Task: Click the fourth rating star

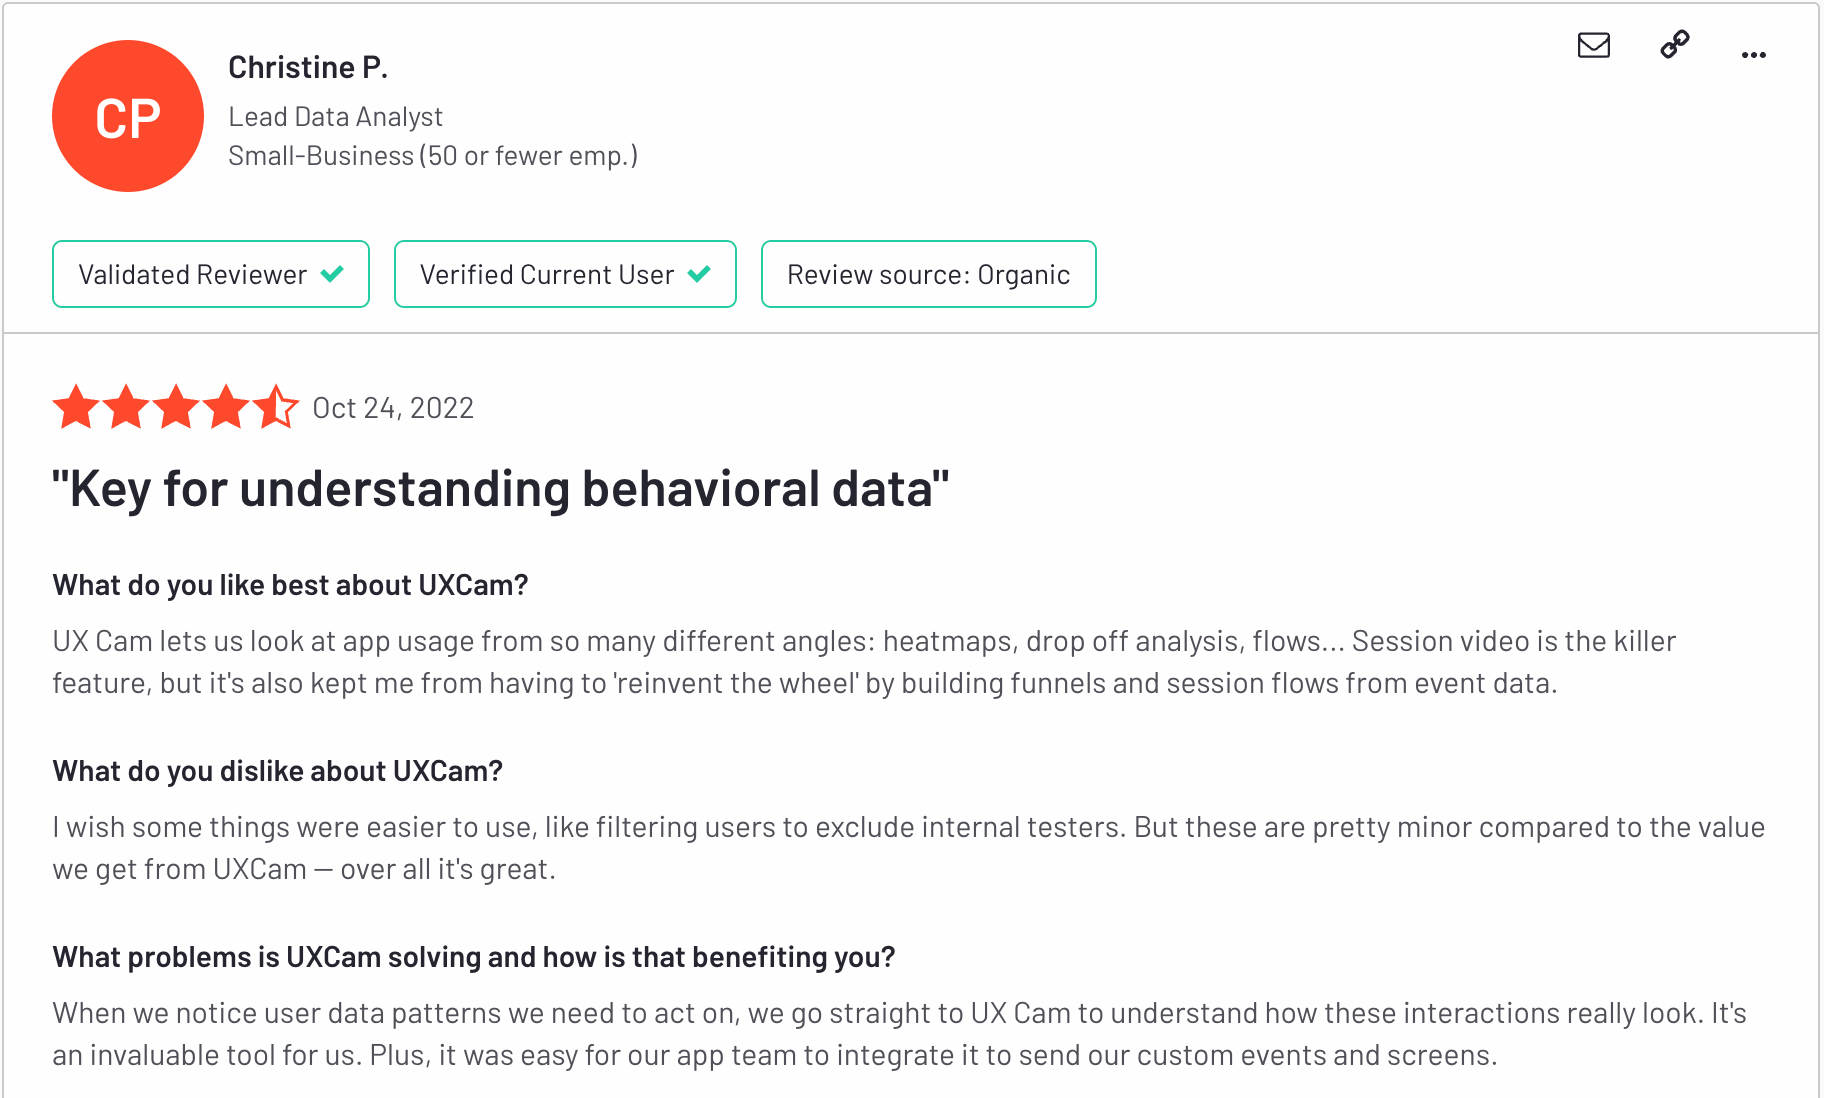Action: 226,408
